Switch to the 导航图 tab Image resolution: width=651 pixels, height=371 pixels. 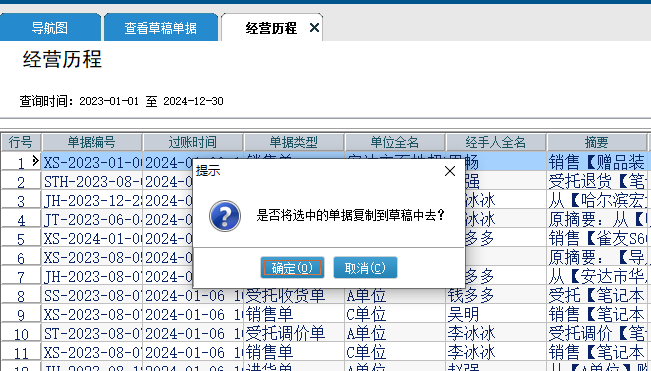click(50, 28)
